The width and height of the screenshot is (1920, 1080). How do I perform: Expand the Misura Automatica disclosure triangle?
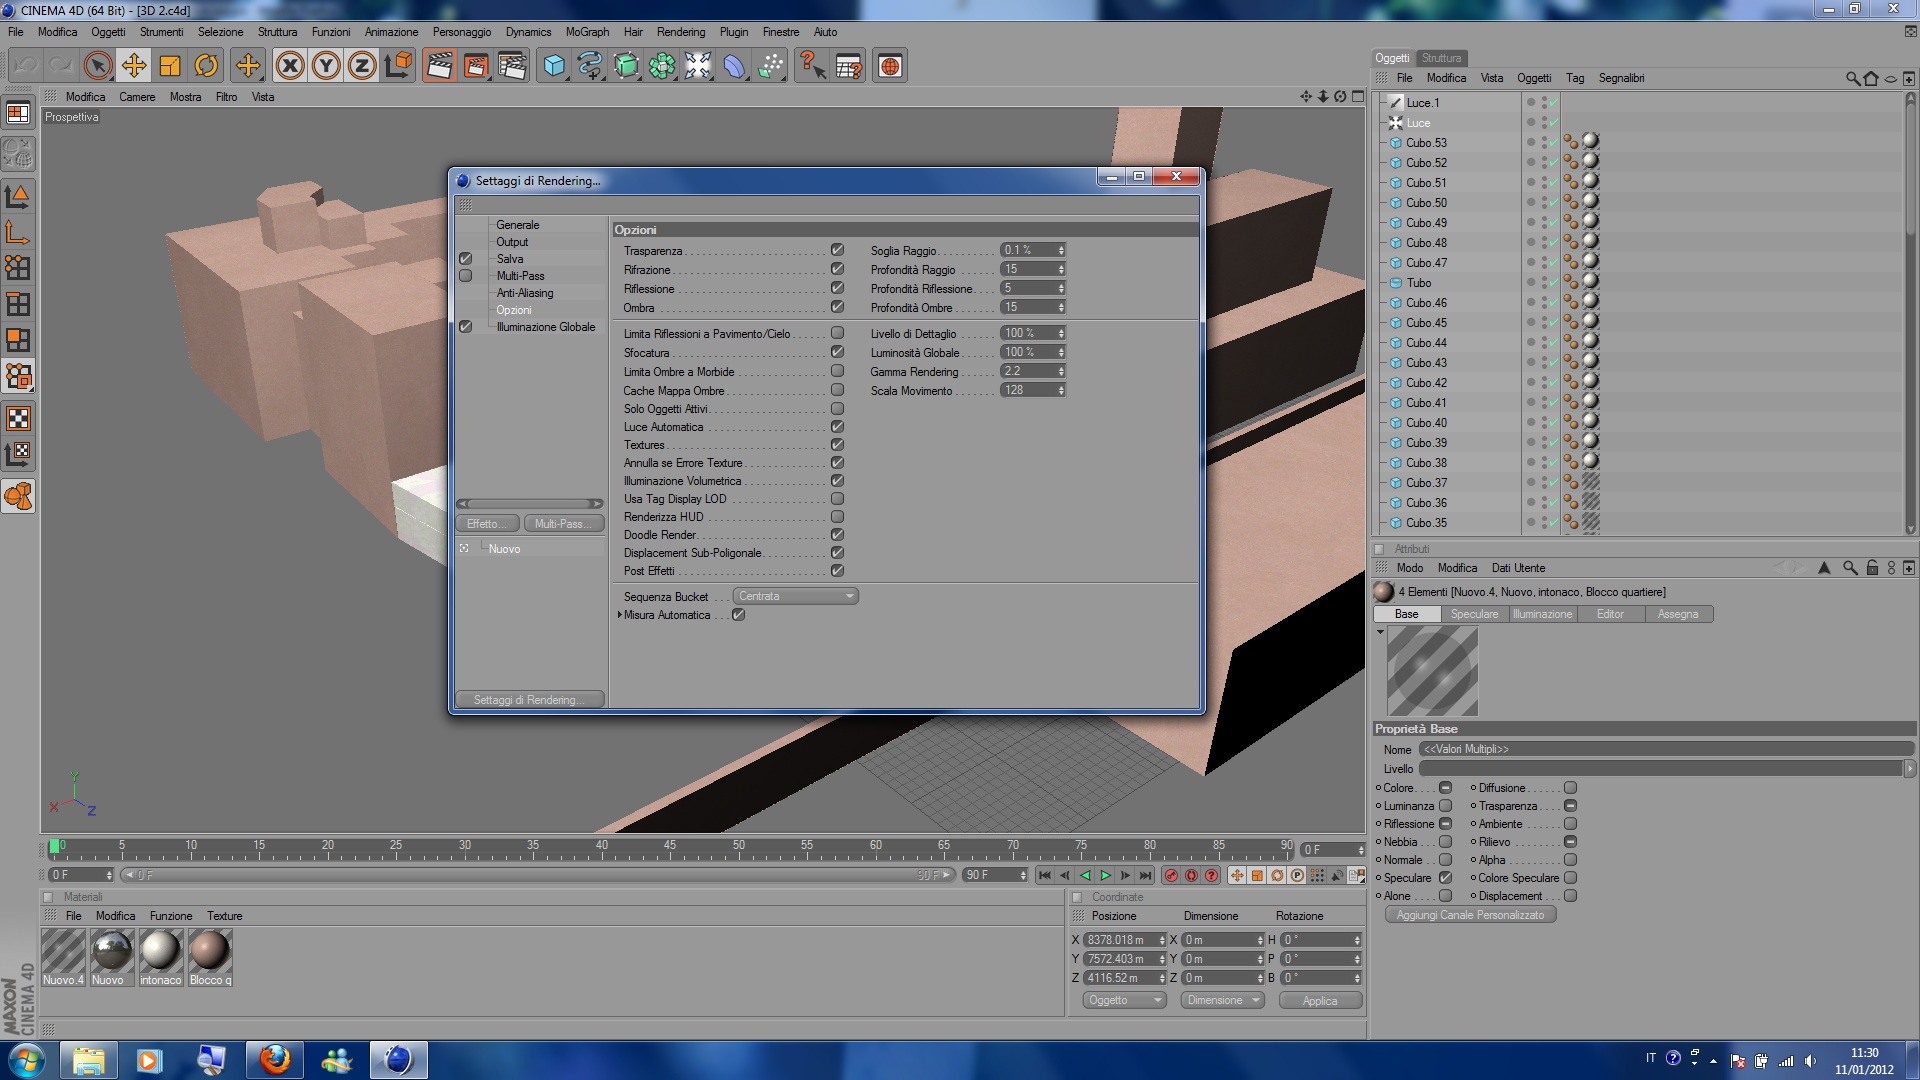(619, 615)
